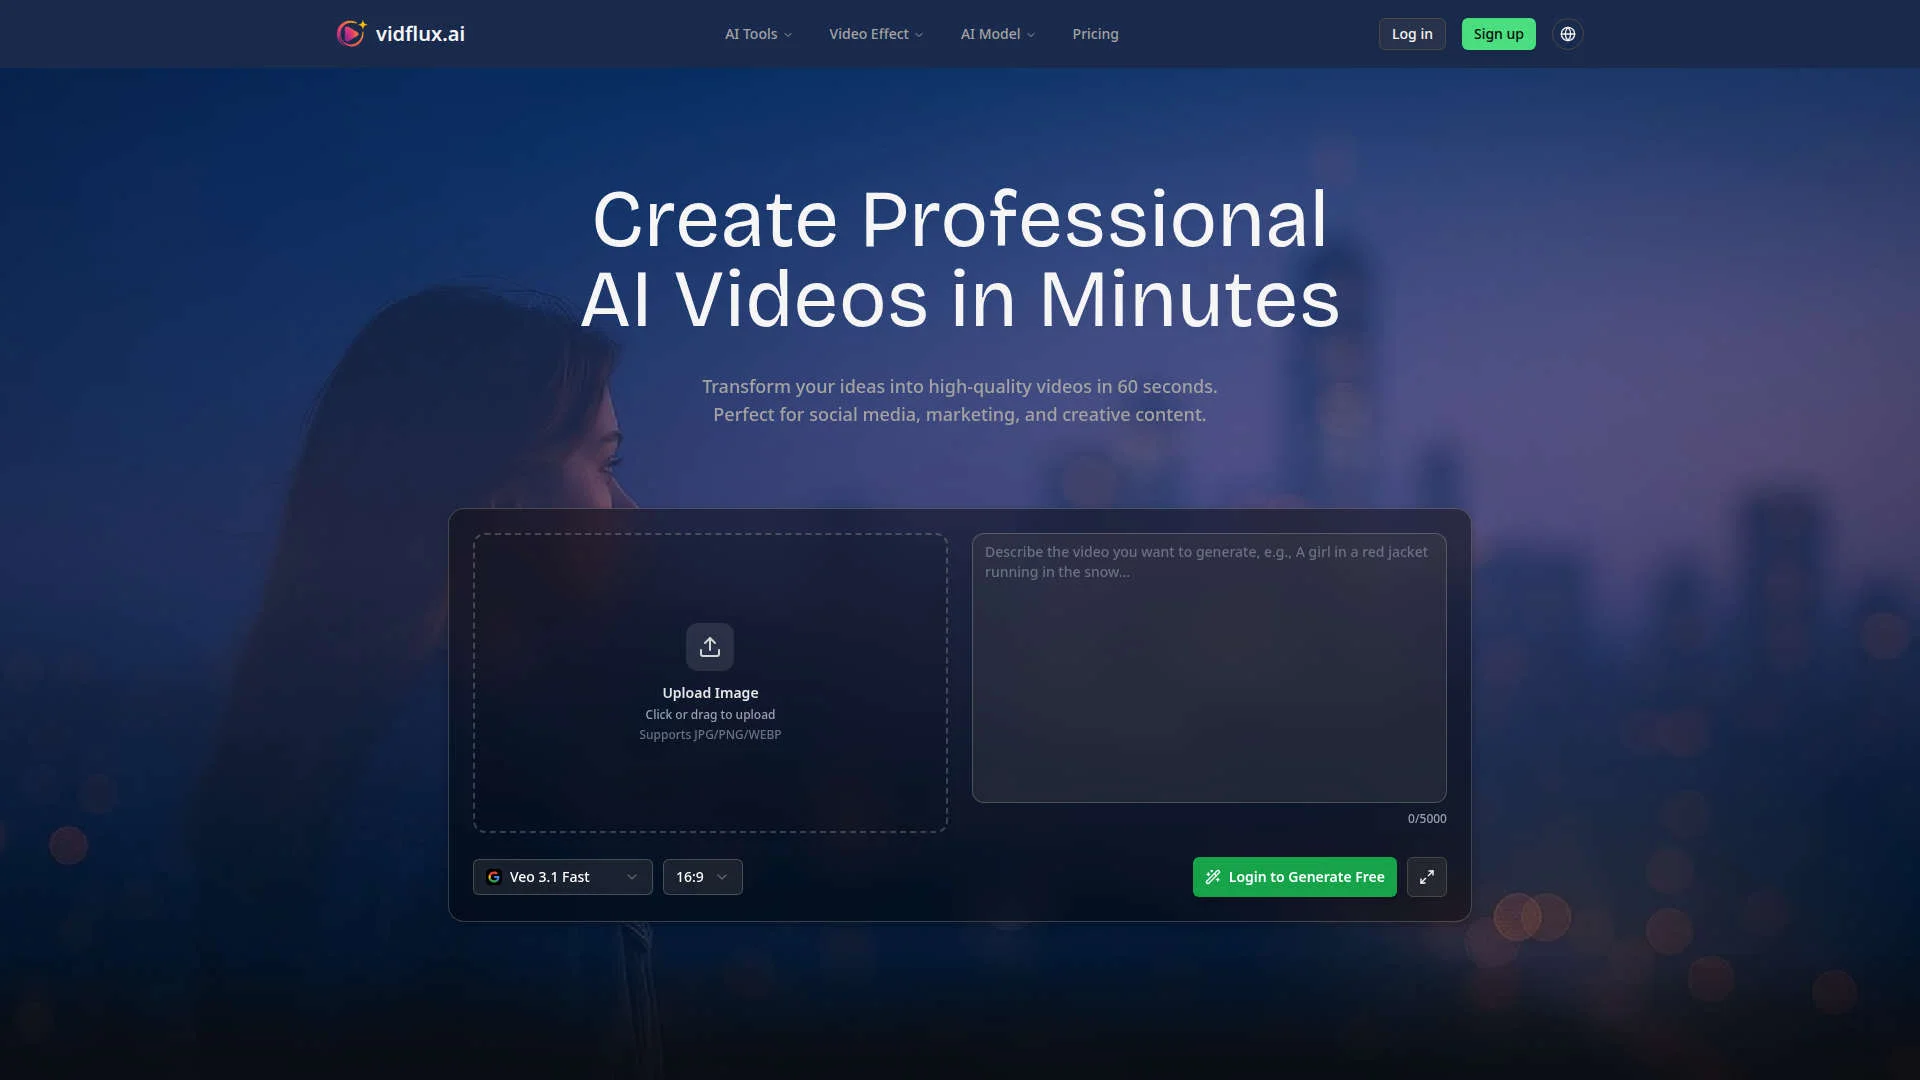The image size is (1920, 1080).
Task: Open the AI Model dropdown
Action: point(996,33)
